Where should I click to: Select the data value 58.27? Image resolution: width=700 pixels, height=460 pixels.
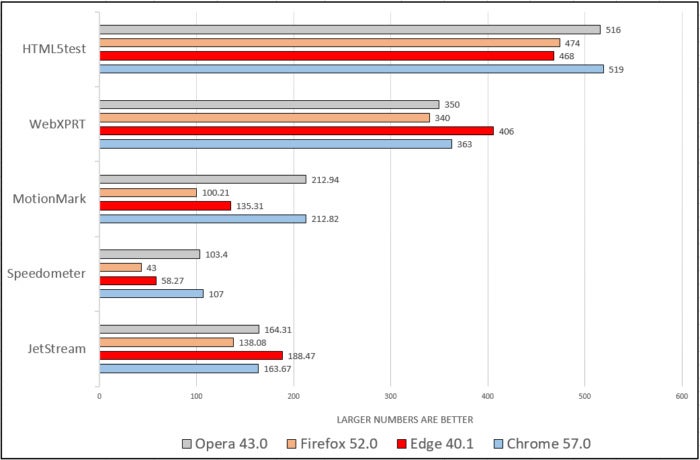172,281
